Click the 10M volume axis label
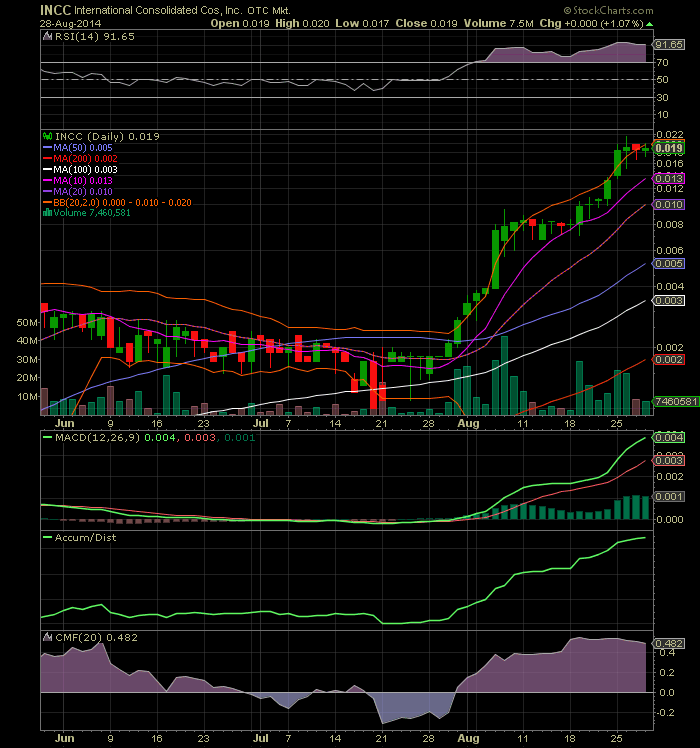700x748 pixels. [x=28, y=396]
